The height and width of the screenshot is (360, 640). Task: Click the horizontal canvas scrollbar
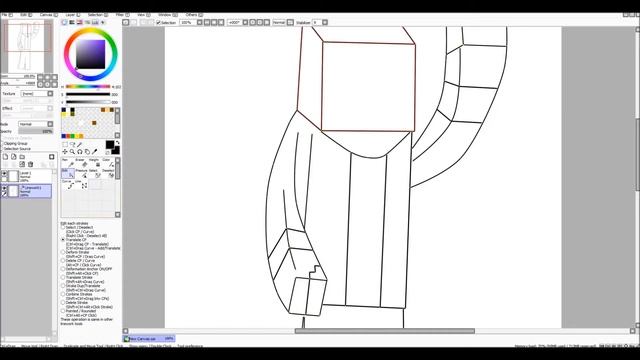[x=384, y=331]
